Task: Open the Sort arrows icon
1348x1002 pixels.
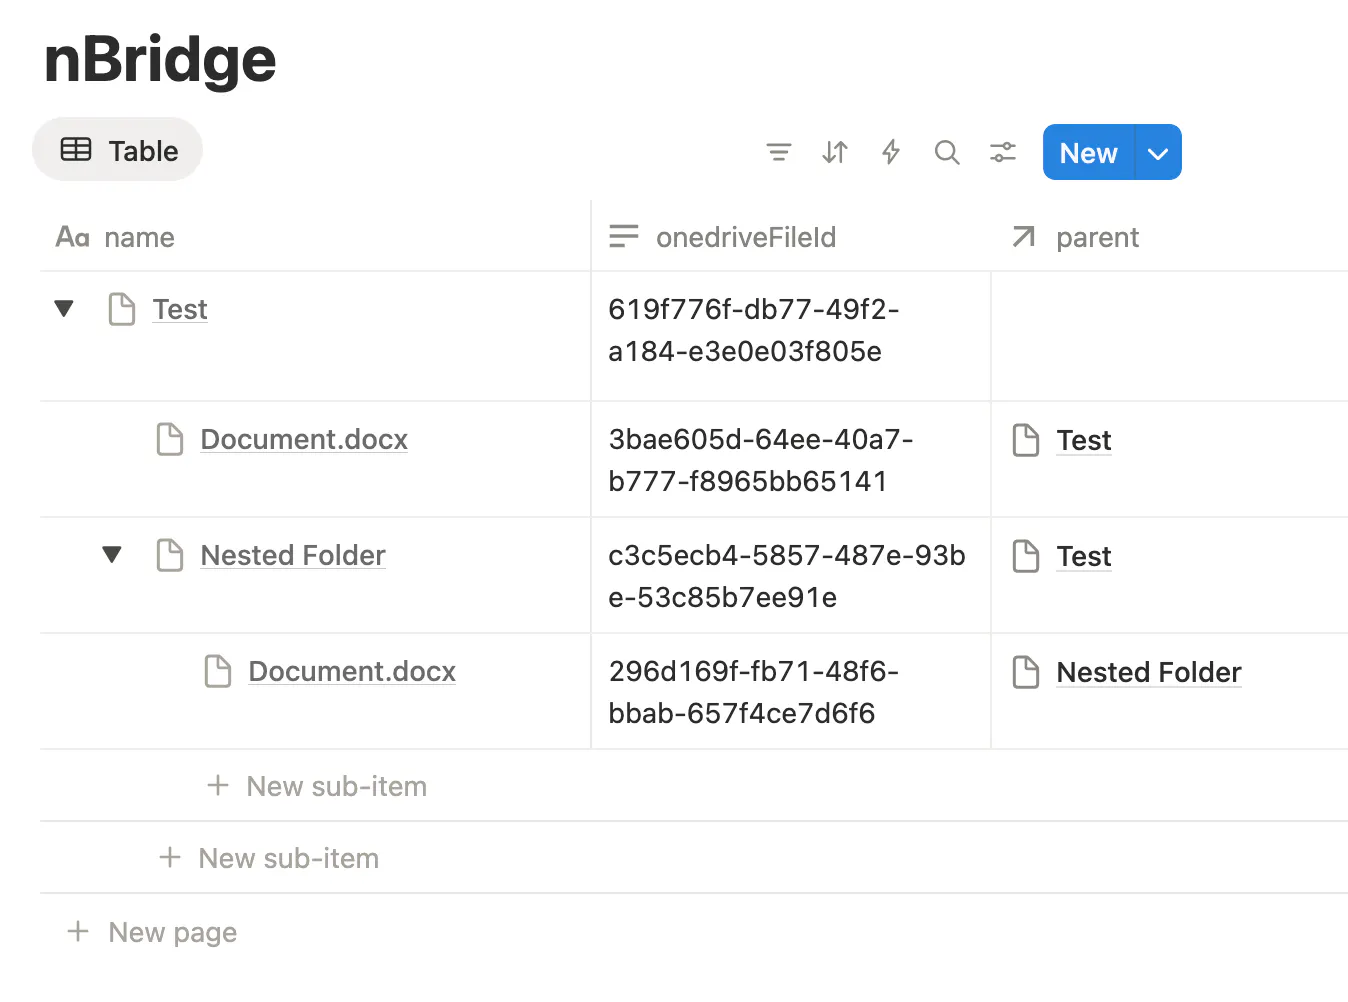Action: [835, 152]
